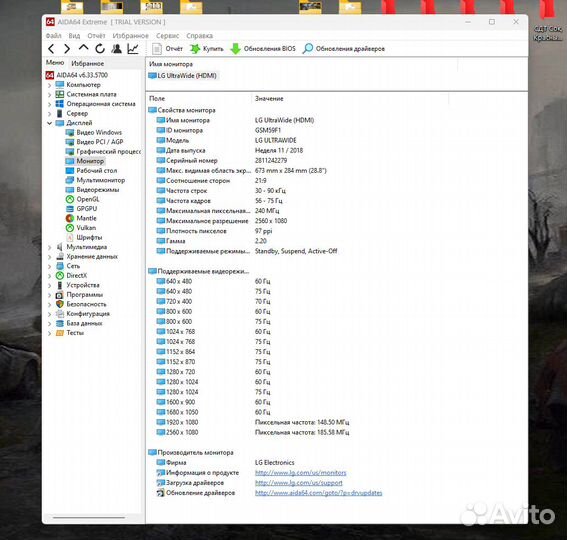This screenshot has width=567, height=540.
Task: Open Обновления BIOS updates
Action: pos(263,48)
